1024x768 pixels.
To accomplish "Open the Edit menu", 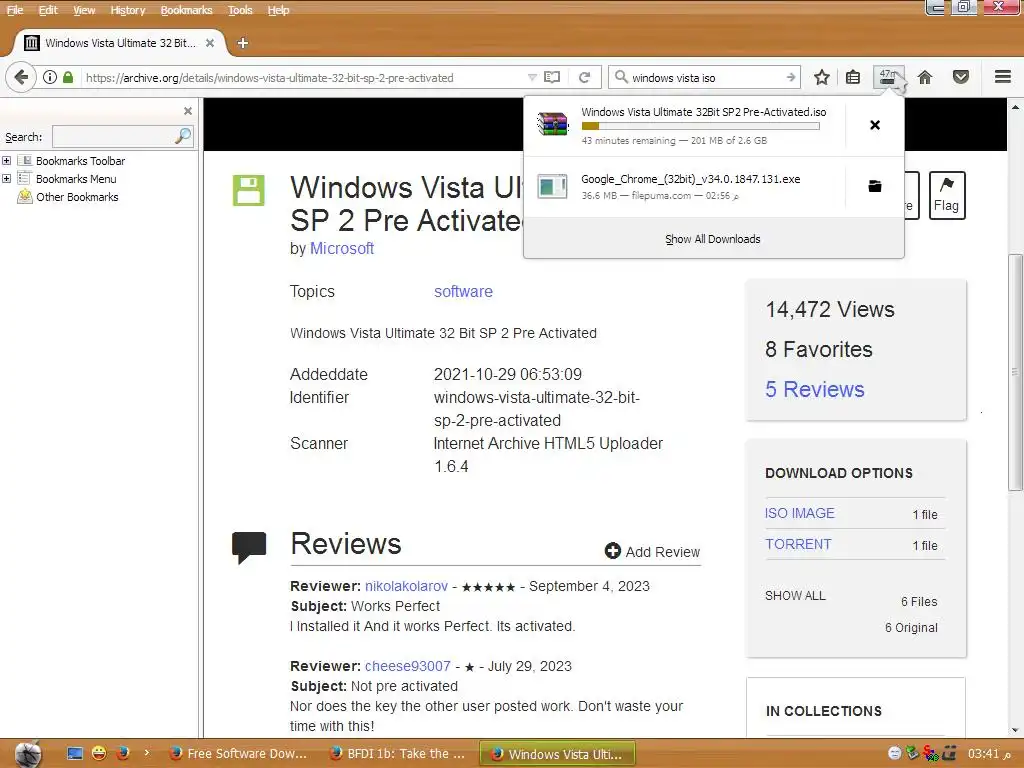I will 48,10.
